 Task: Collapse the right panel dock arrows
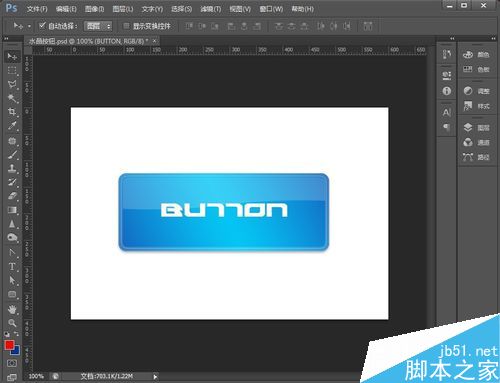coord(493,39)
